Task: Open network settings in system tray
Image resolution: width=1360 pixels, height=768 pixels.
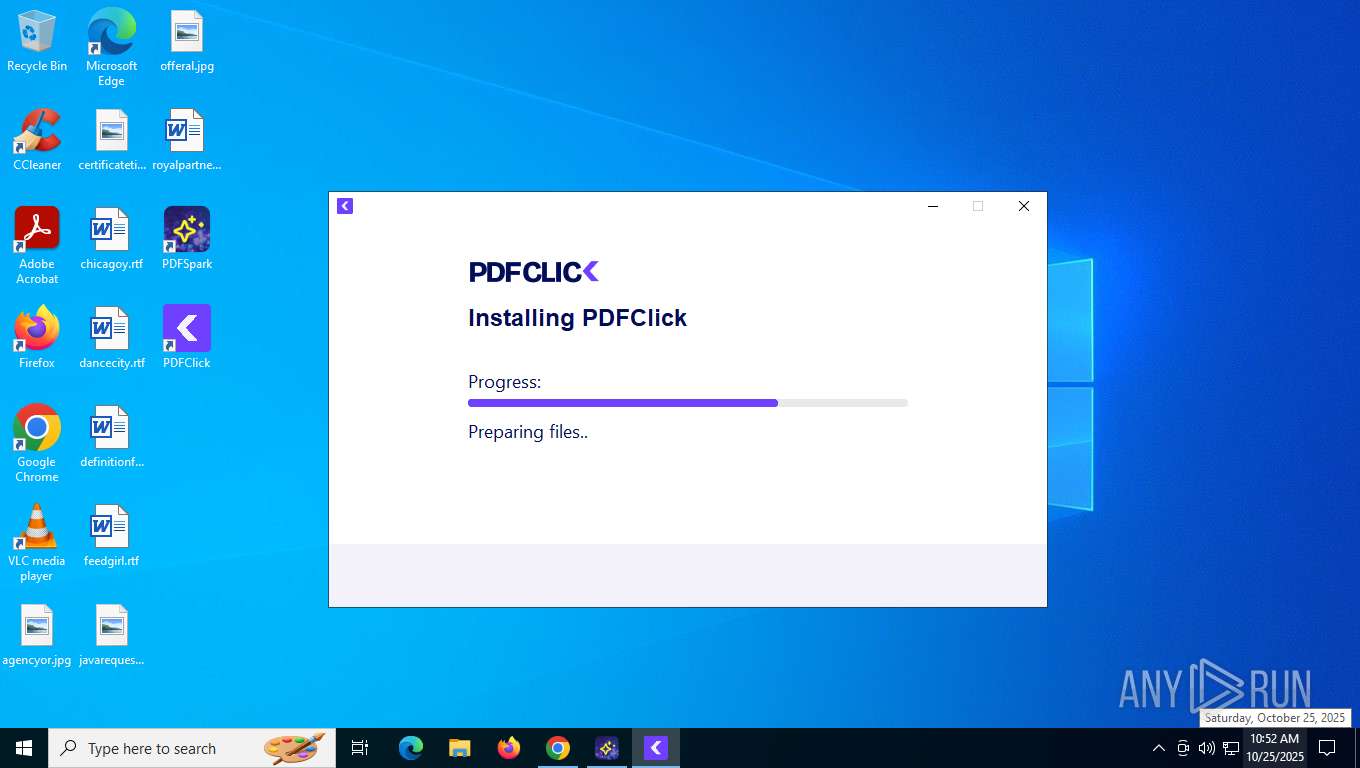Action: 1231,748
